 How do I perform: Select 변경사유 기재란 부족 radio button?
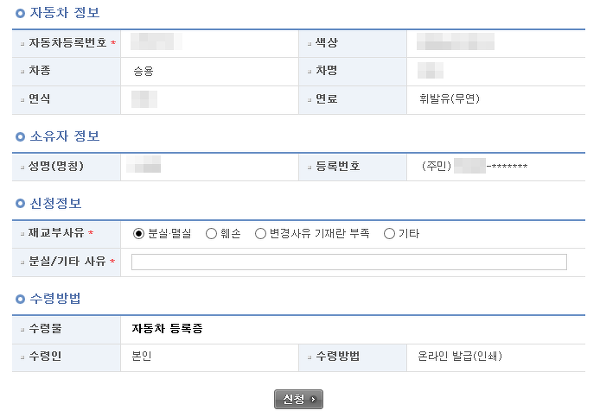[x=260, y=233]
